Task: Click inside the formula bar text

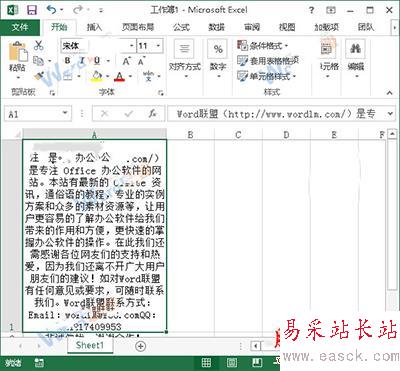Action: (277, 114)
